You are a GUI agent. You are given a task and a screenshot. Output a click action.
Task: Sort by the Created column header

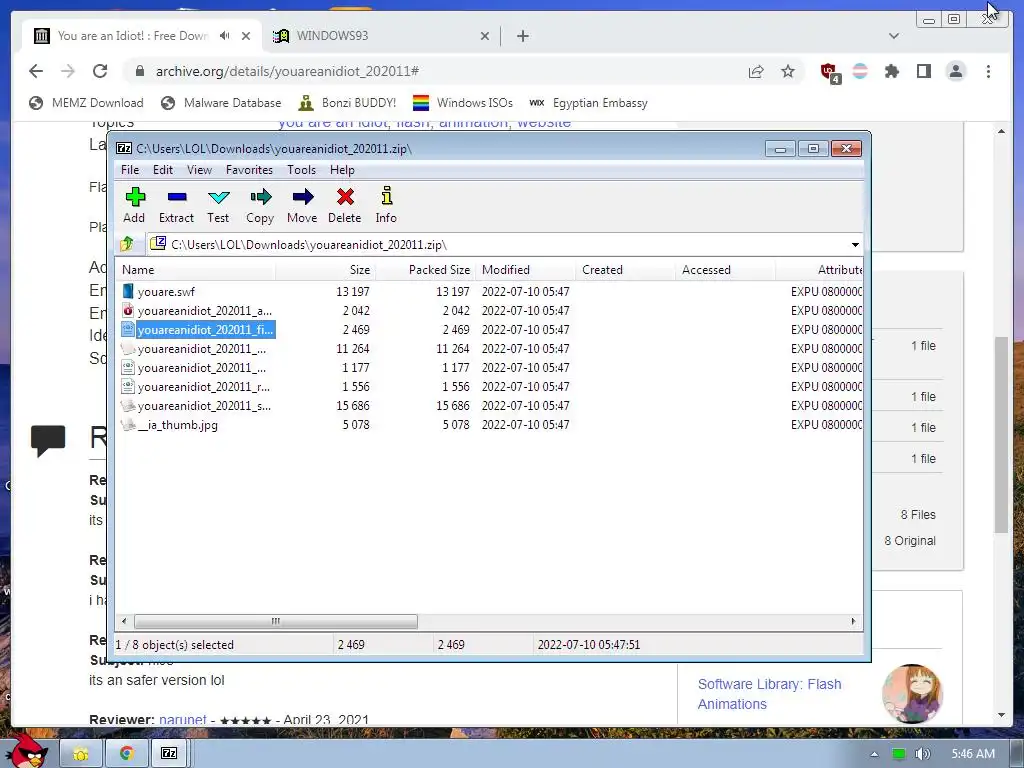[626, 270]
